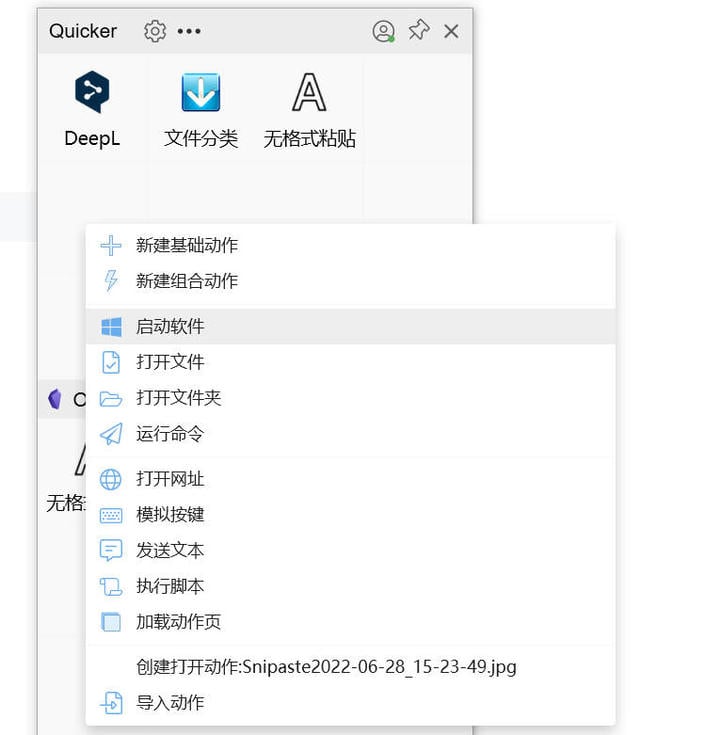720x735 pixels.
Task: Open the DeepL action icon
Action: click(92, 92)
